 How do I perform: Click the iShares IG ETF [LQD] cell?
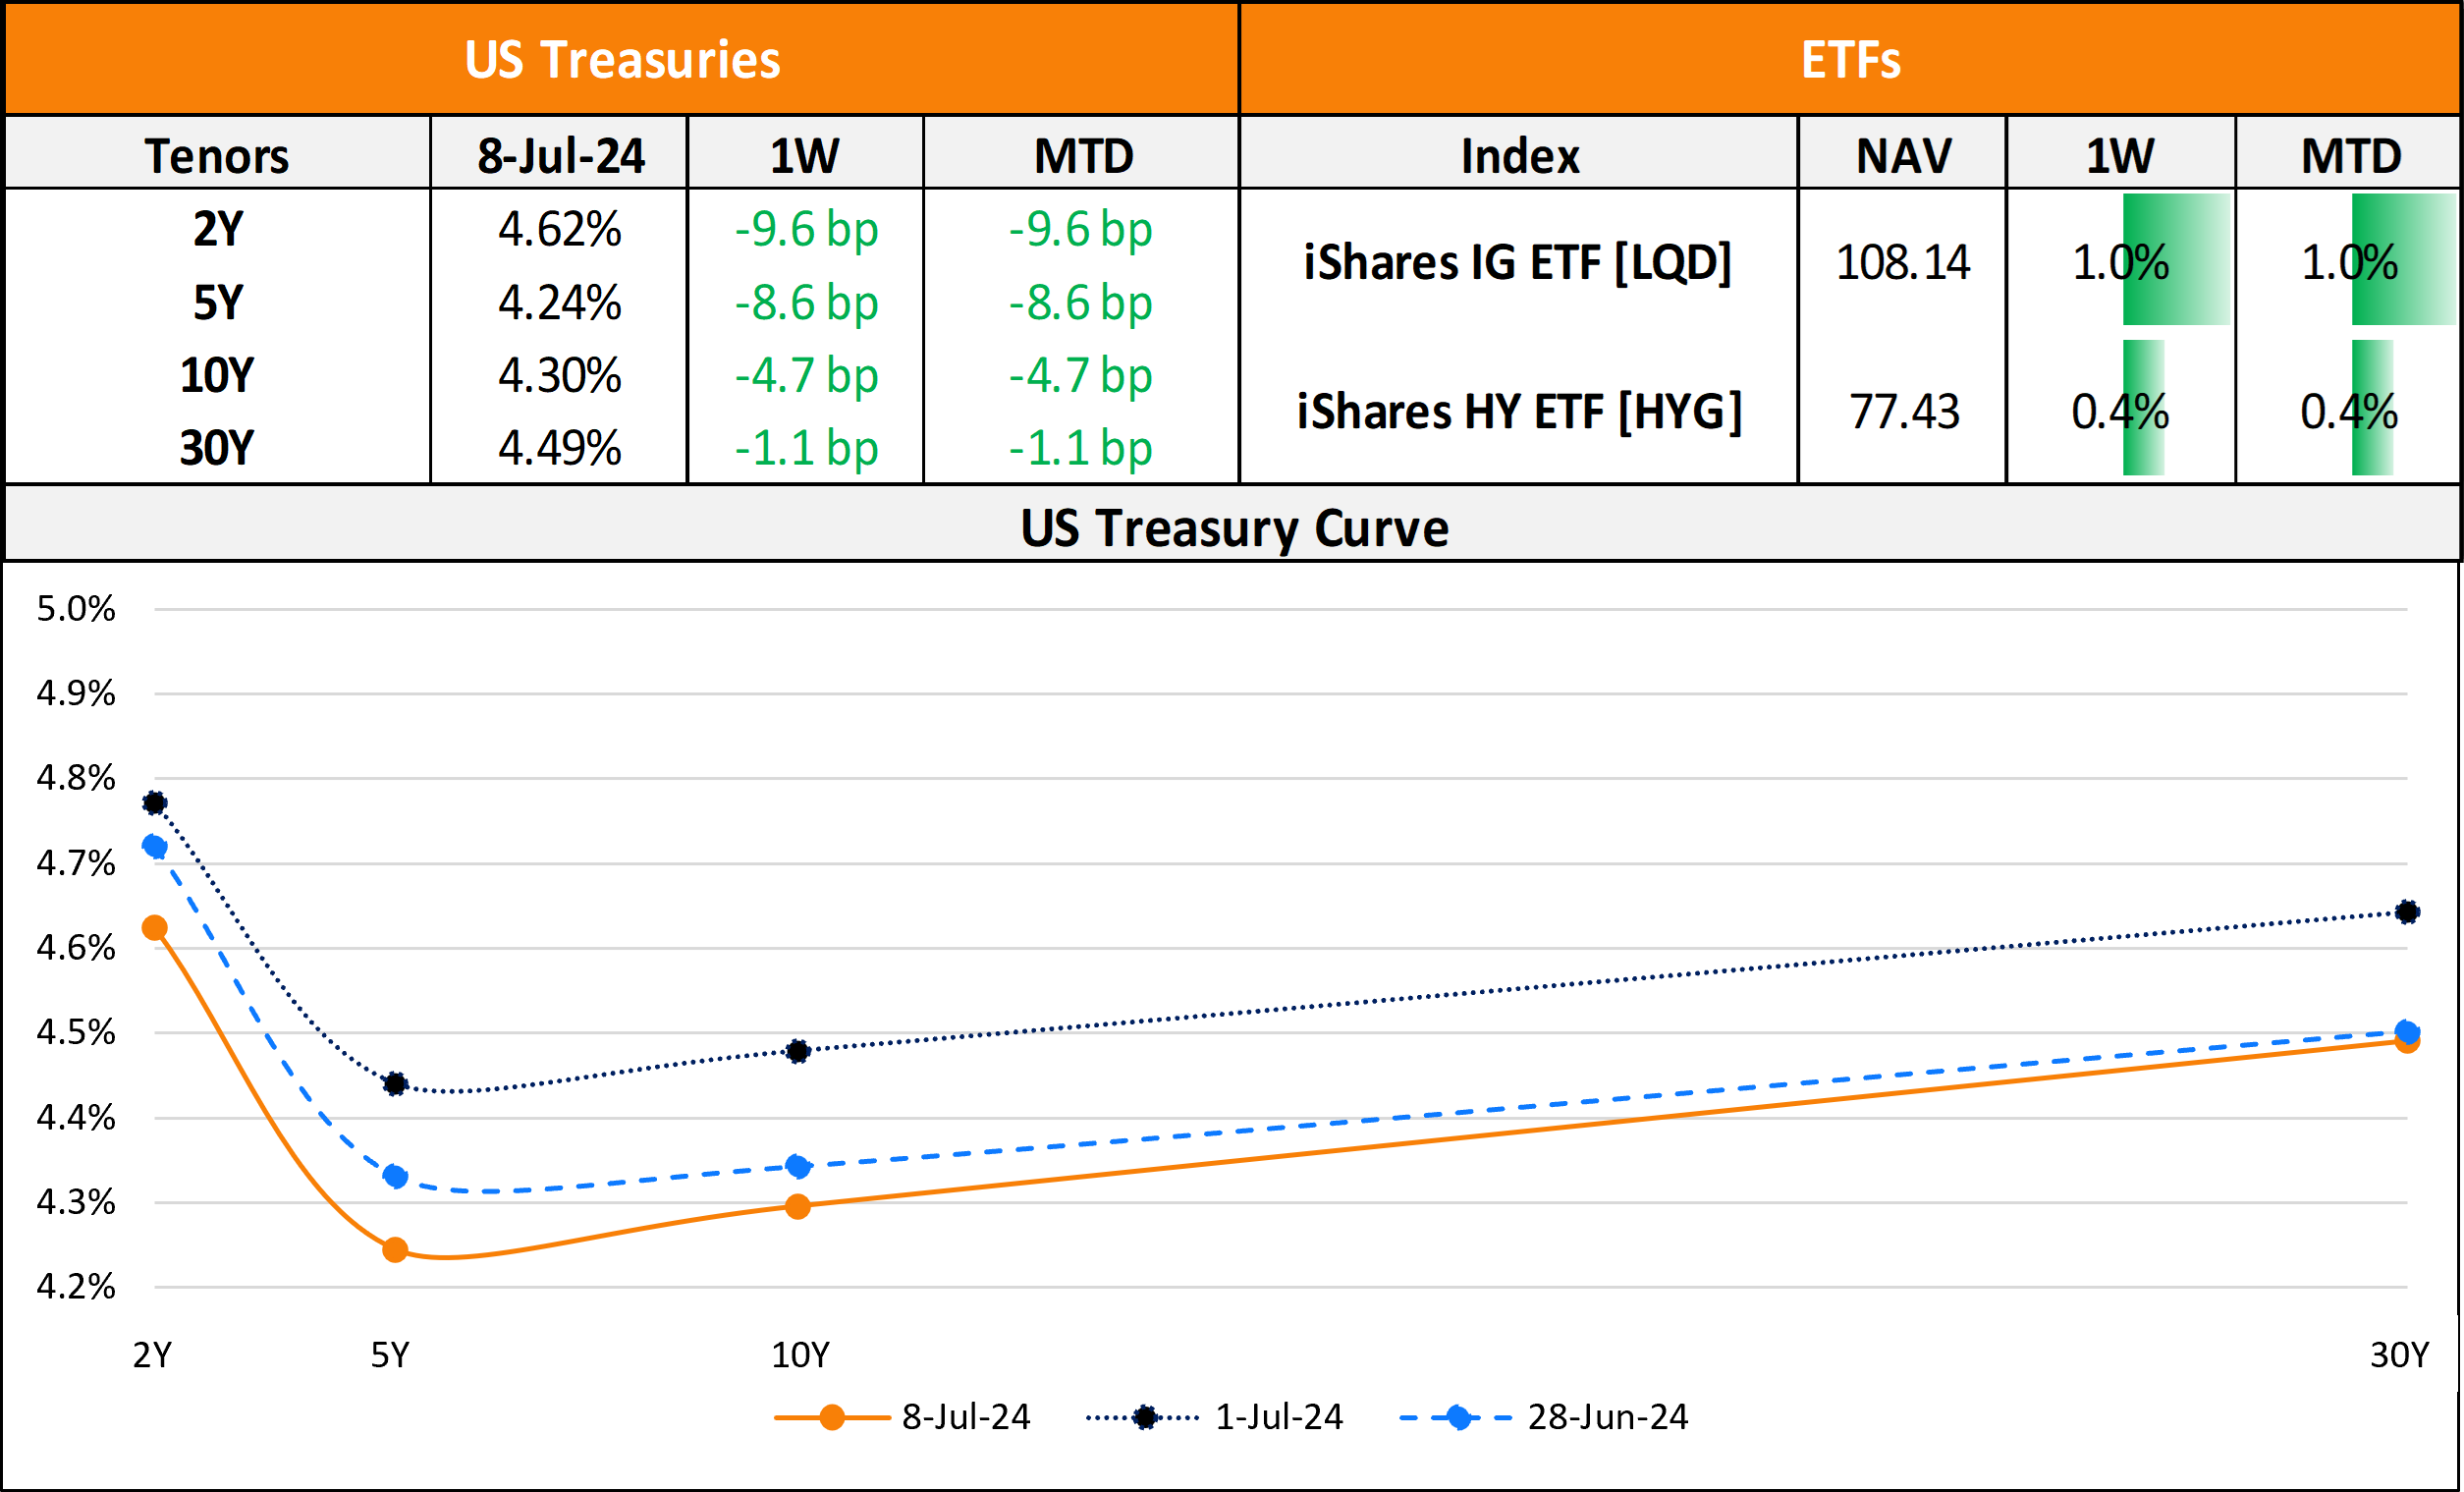pyautogui.click(x=1517, y=263)
